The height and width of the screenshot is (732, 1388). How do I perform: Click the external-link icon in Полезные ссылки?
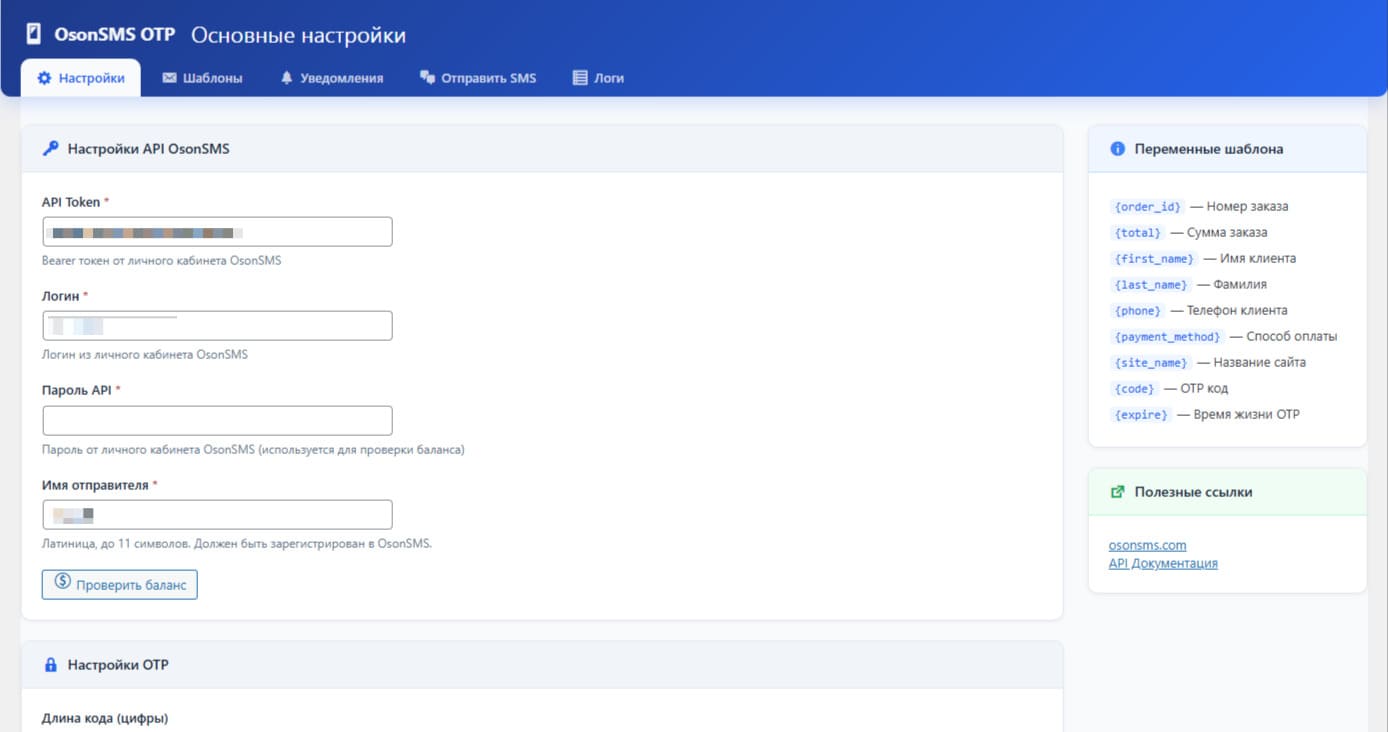(1118, 491)
